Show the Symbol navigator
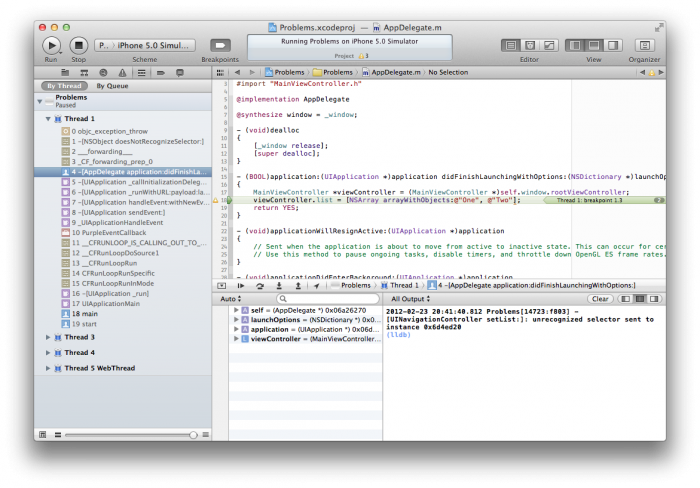 click(84, 72)
